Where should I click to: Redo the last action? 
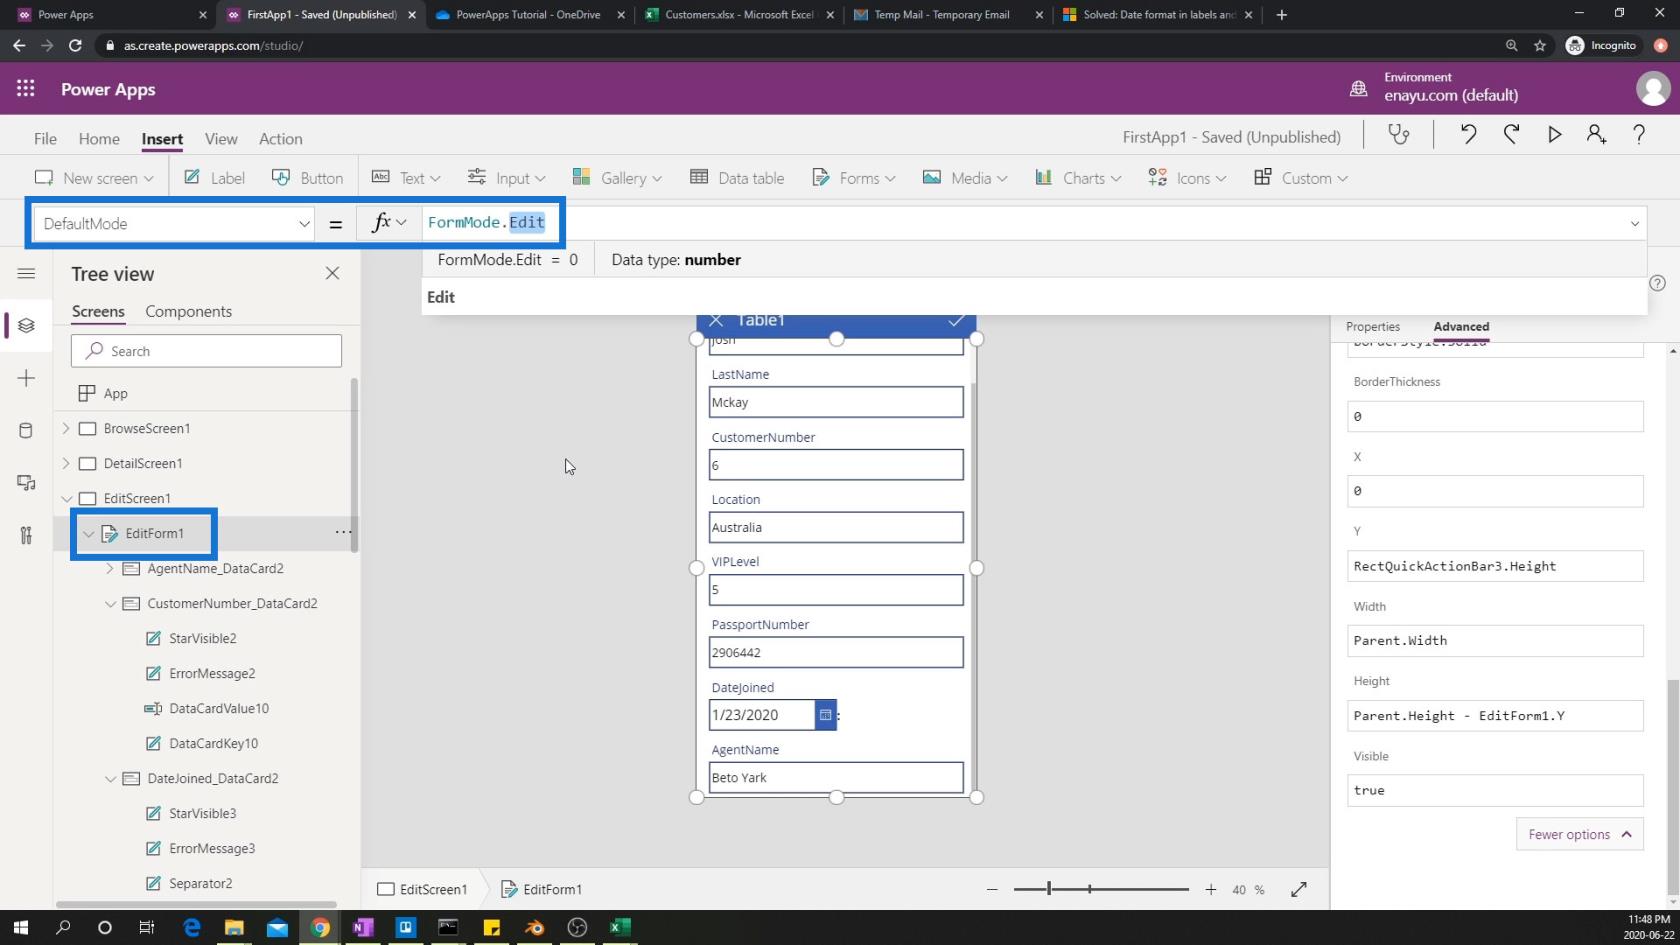coord(1511,135)
